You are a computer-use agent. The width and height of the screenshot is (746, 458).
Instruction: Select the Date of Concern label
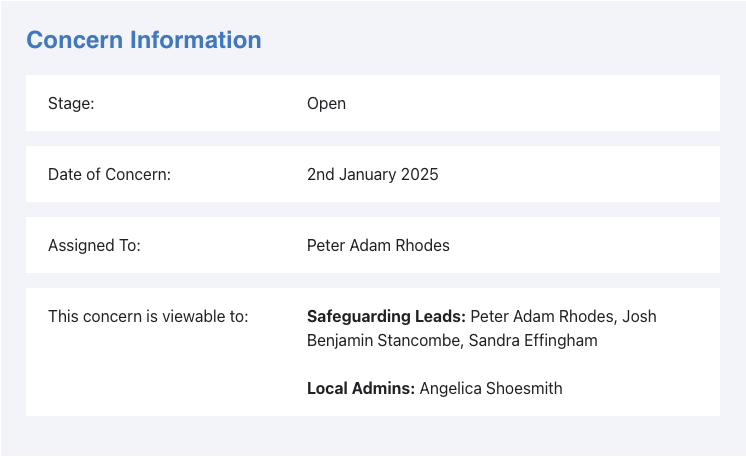coord(109,175)
